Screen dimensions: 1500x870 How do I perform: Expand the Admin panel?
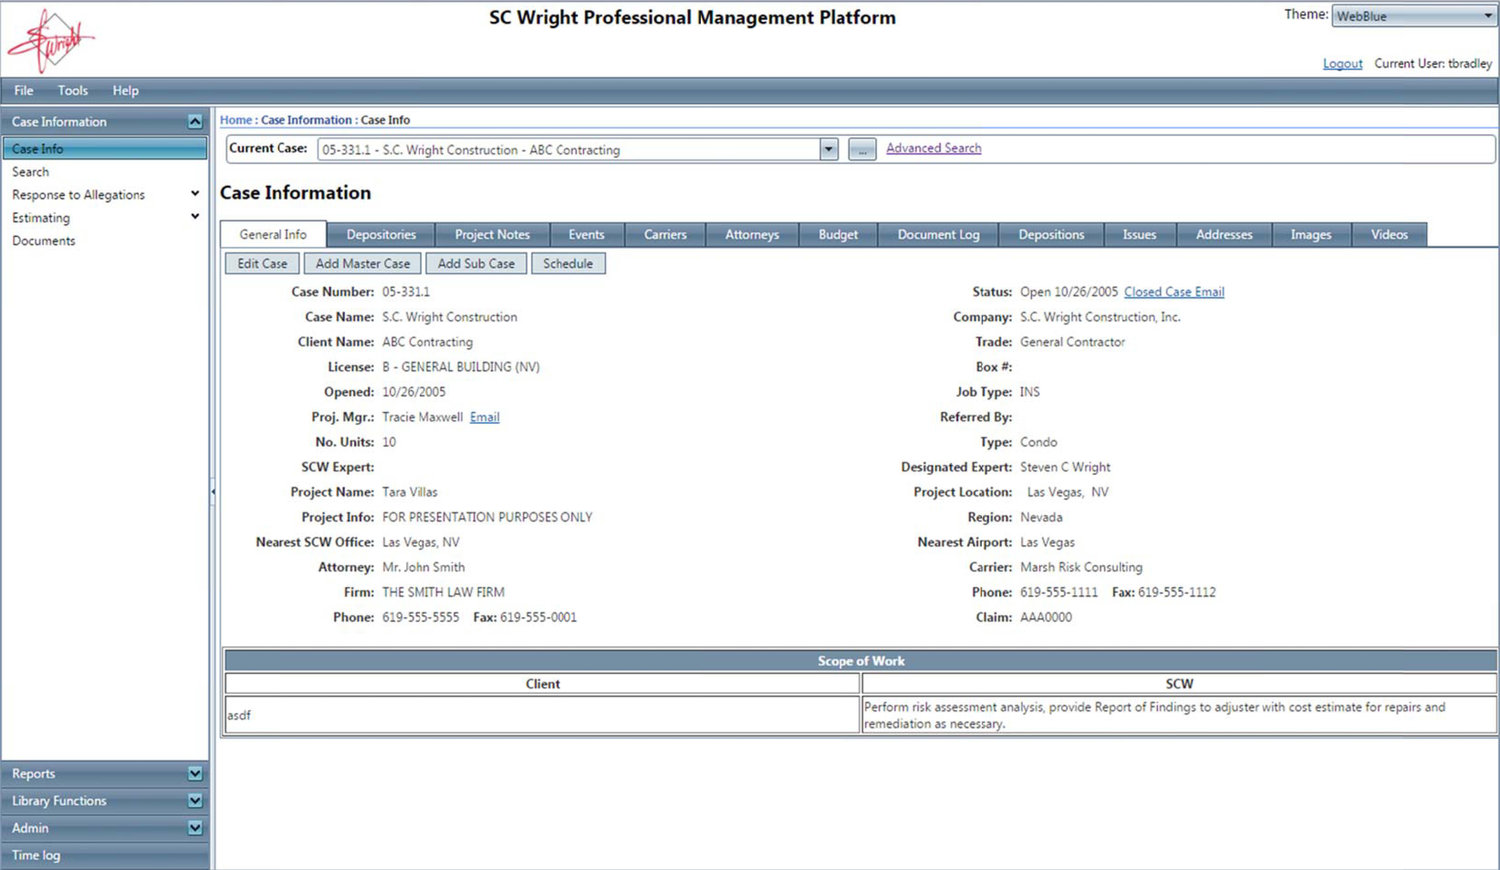coord(195,827)
